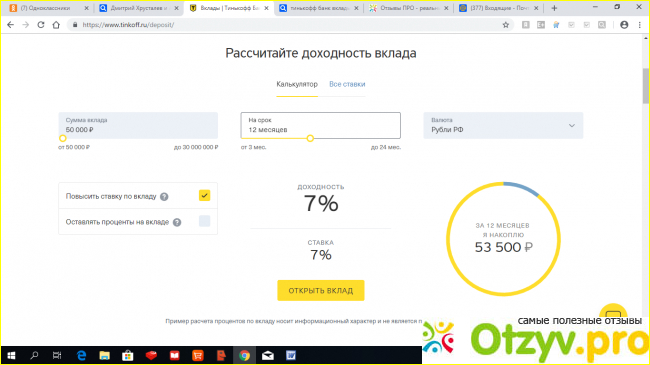Screen dimensions: 650x365
Task: Switch to the Все ставки tab
Action: tap(347, 84)
